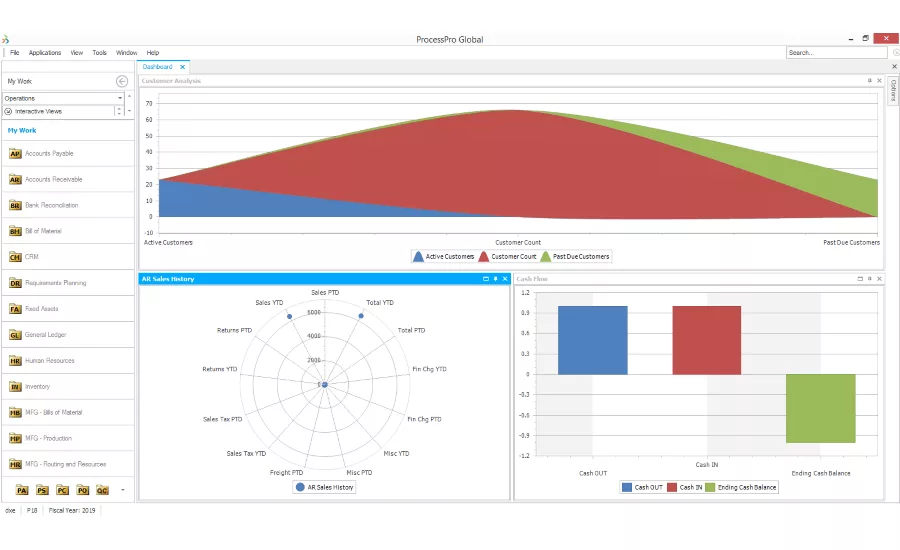
Task: Select the Dashboard tab
Action: [x=157, y=67]
